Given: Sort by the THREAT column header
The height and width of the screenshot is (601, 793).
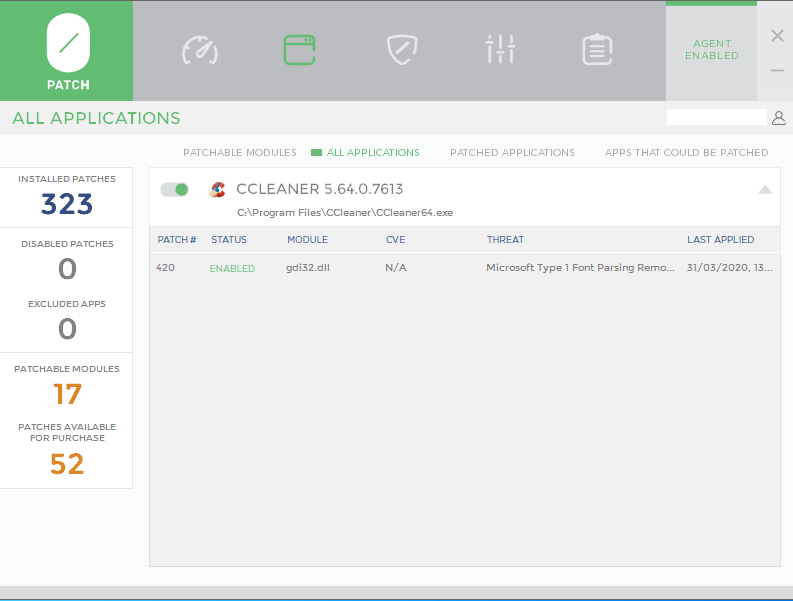Looking at the screenshot, I should pyautogui.click(x=505, y=240).
